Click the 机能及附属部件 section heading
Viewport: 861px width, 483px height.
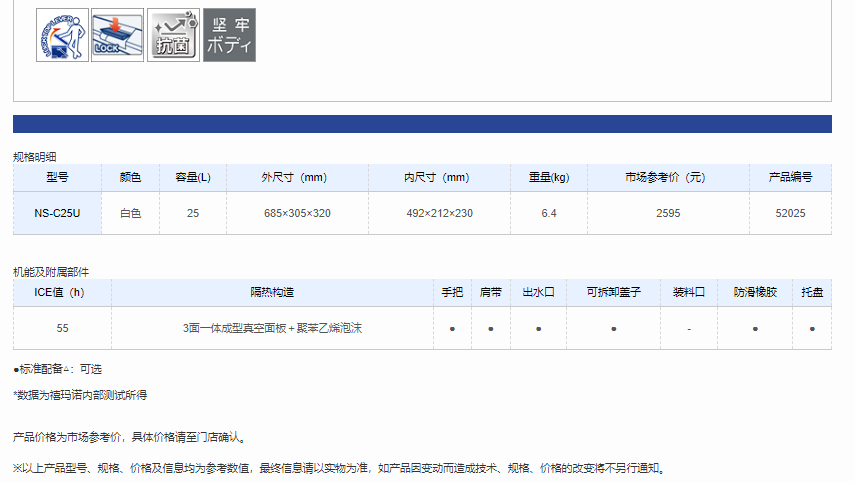[51, 272]
